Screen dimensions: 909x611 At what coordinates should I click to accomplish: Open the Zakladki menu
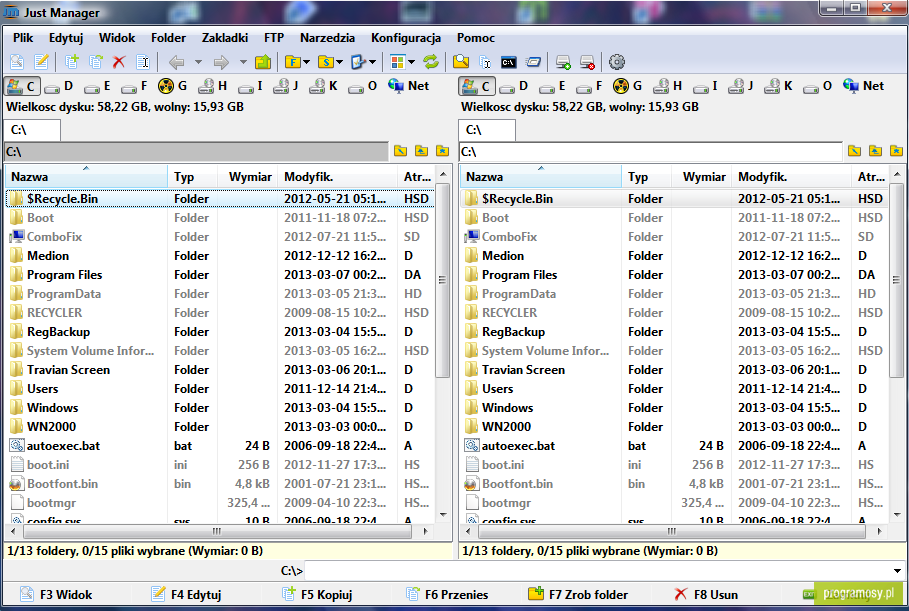(225, 38)
